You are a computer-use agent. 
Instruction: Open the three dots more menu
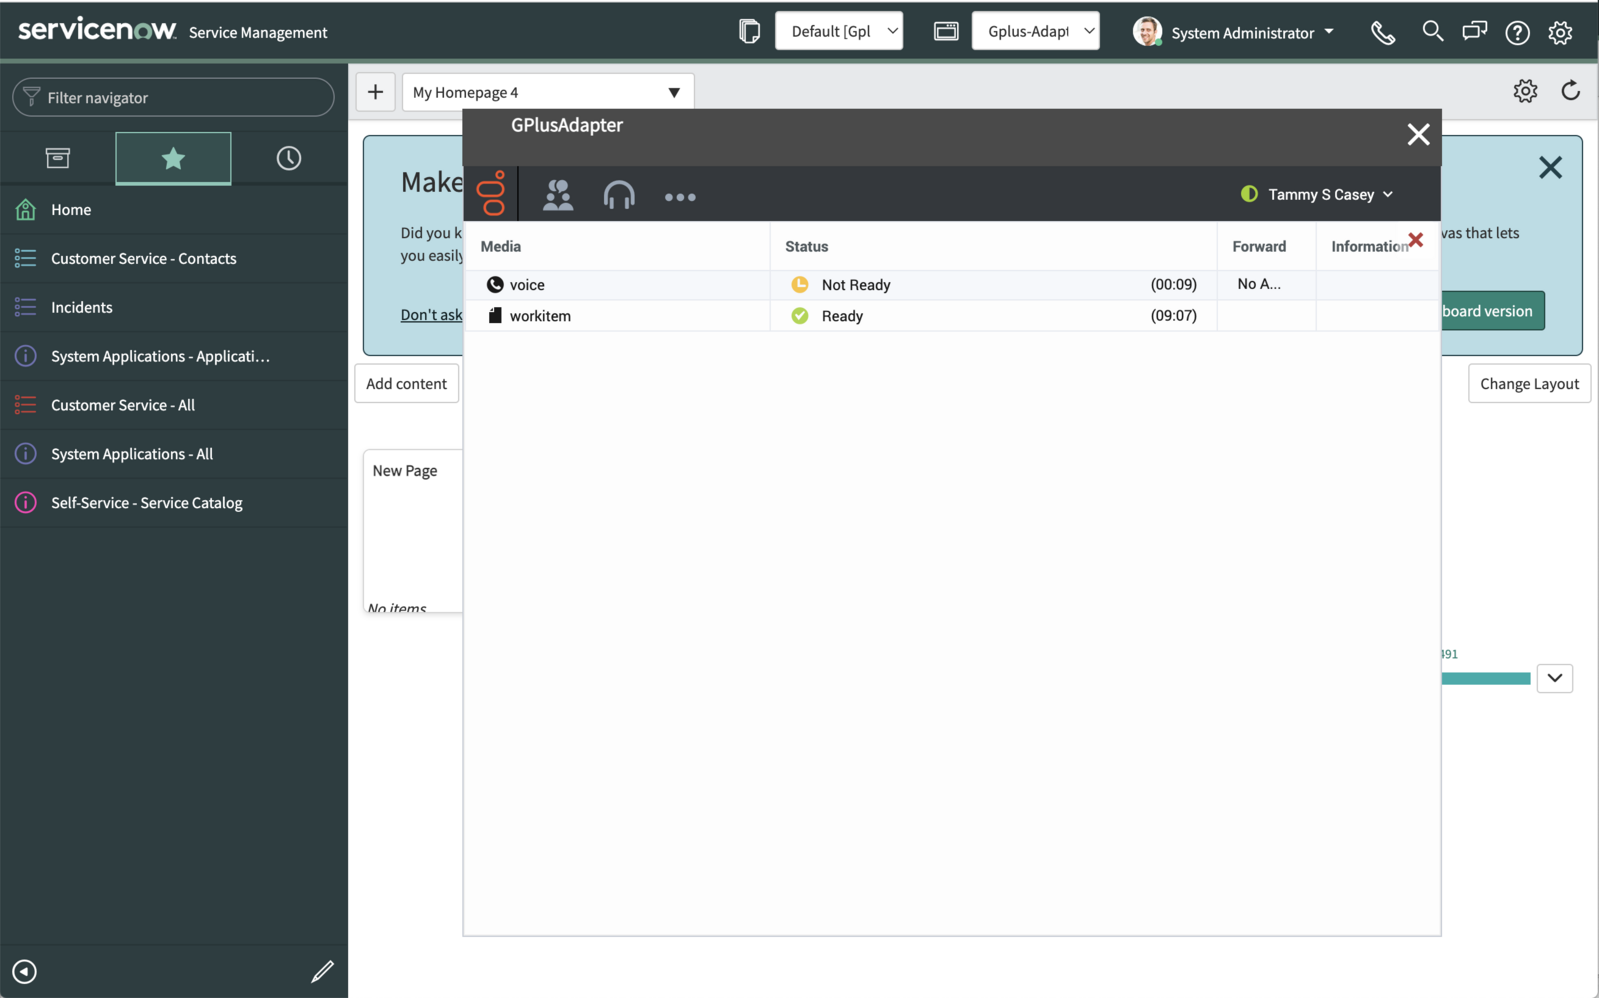coord(680,197)
